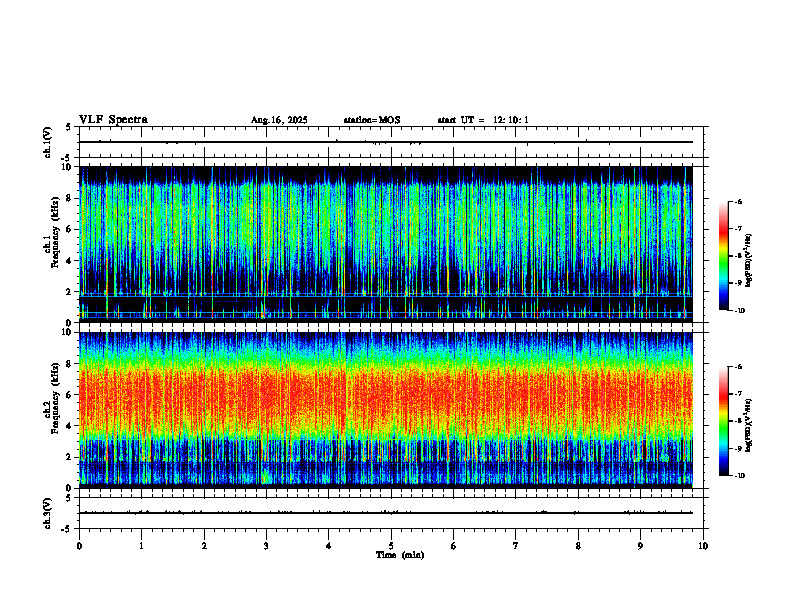Click the "-10" label on lower color scale
Image resolution: width=792 pixels, height=612 pixels.
click(x=739, y=476)
